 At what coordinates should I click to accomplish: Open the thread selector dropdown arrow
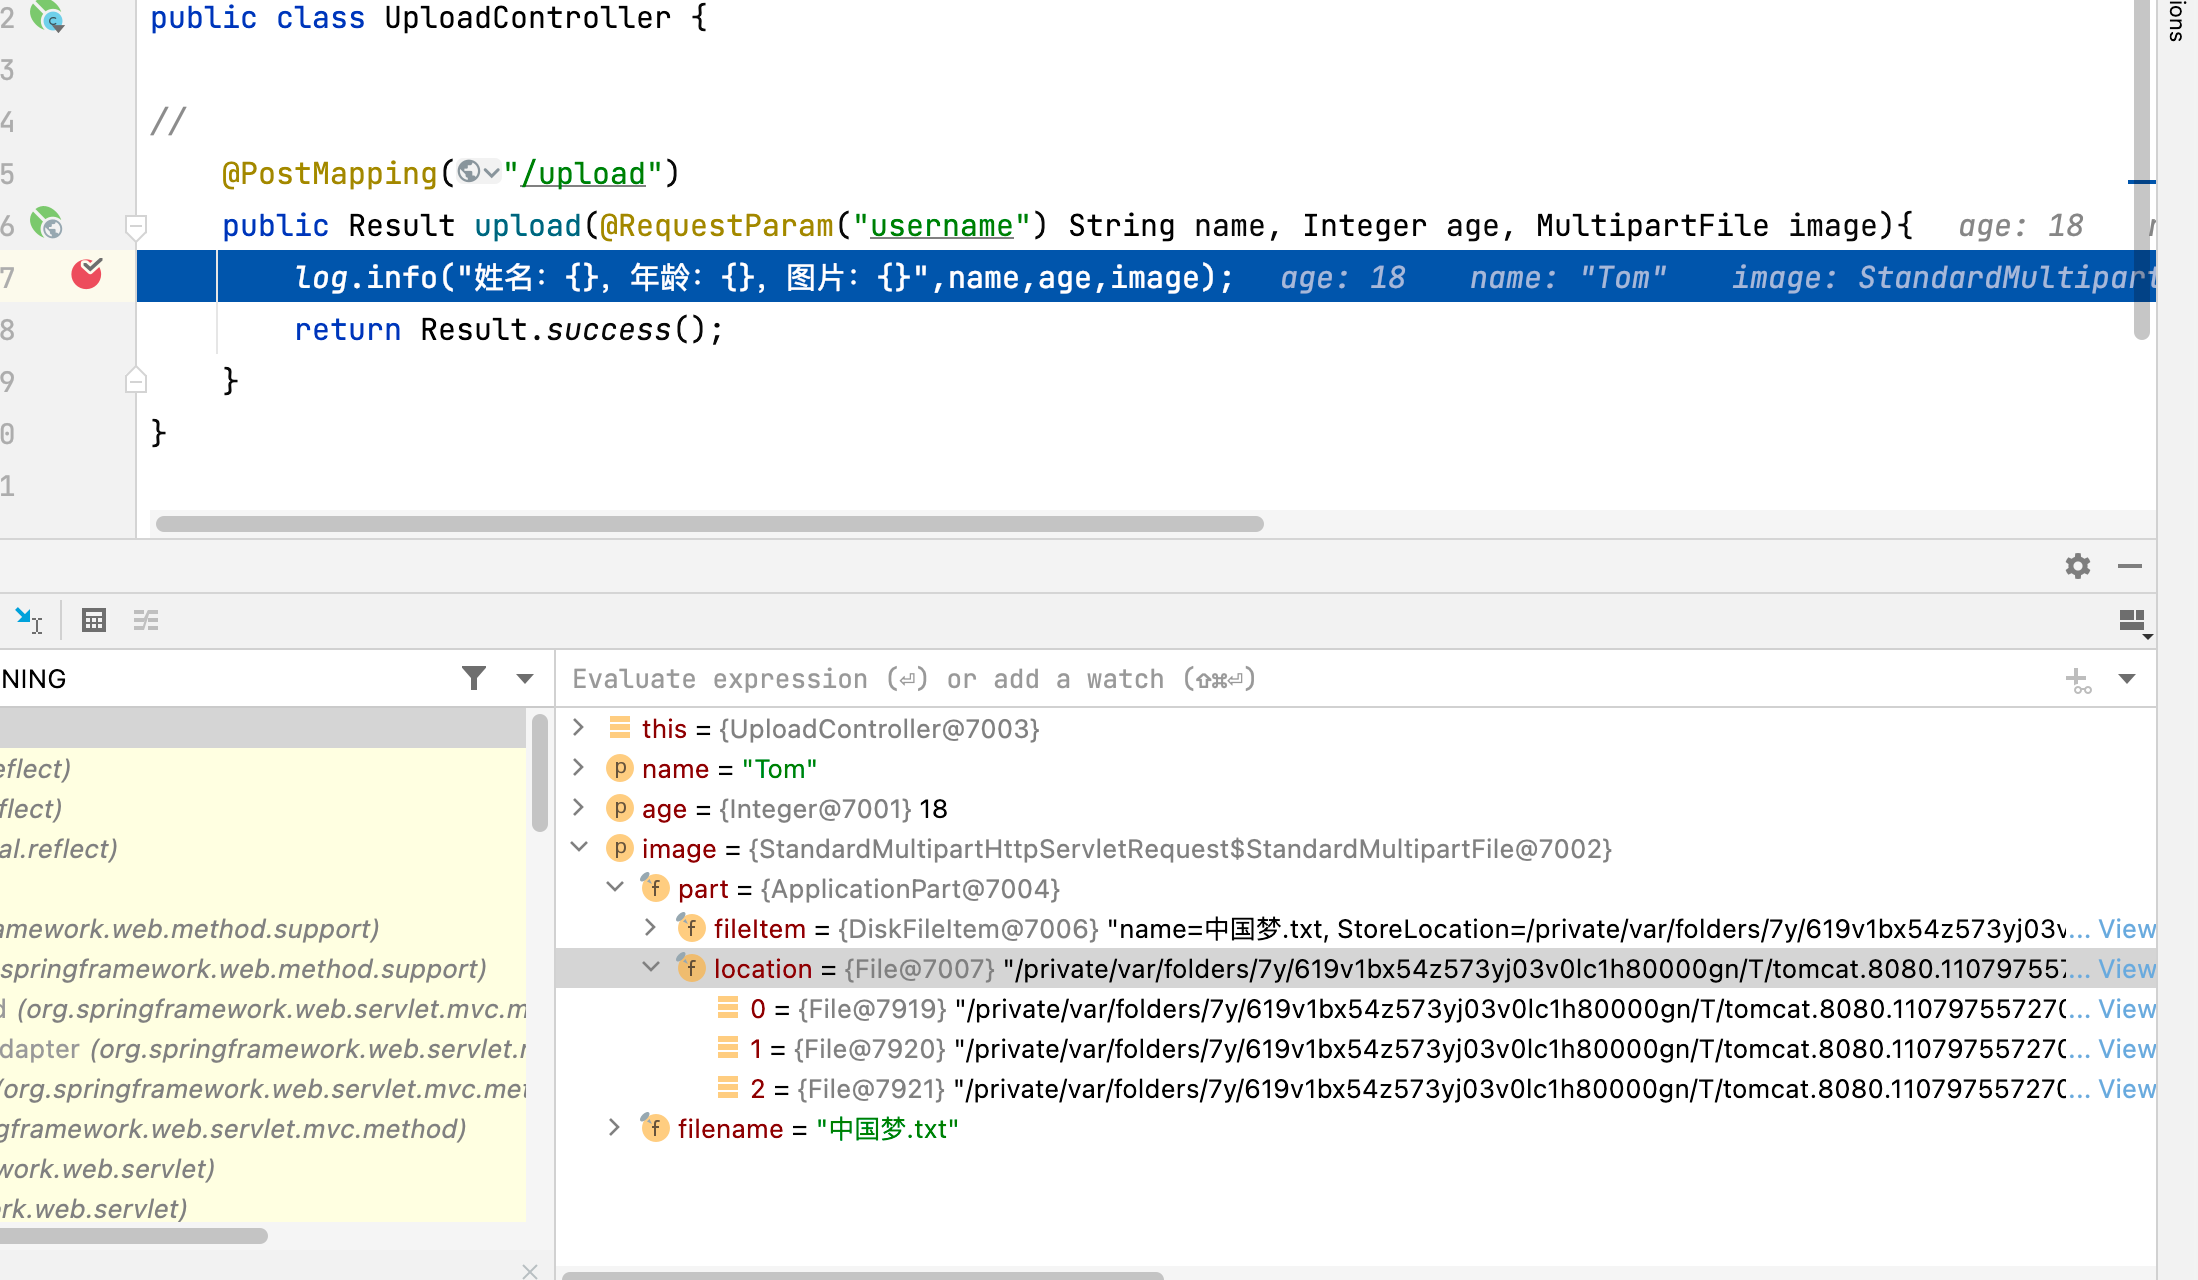click(x=525, y=679)
